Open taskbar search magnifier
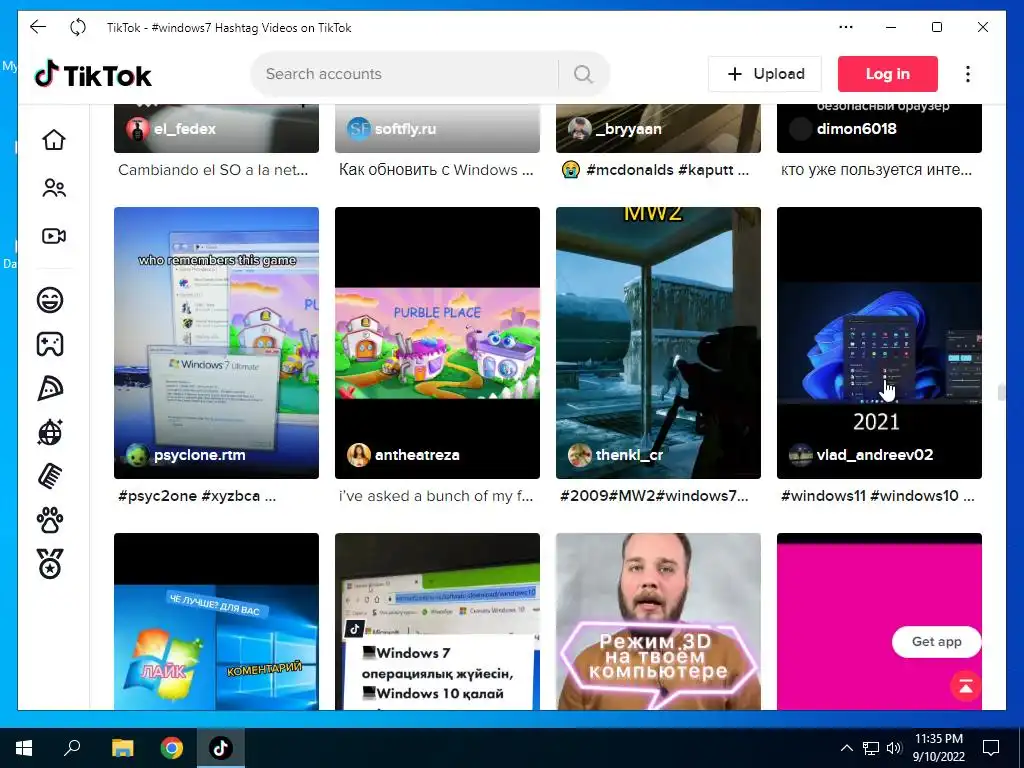 coord(72,748)
